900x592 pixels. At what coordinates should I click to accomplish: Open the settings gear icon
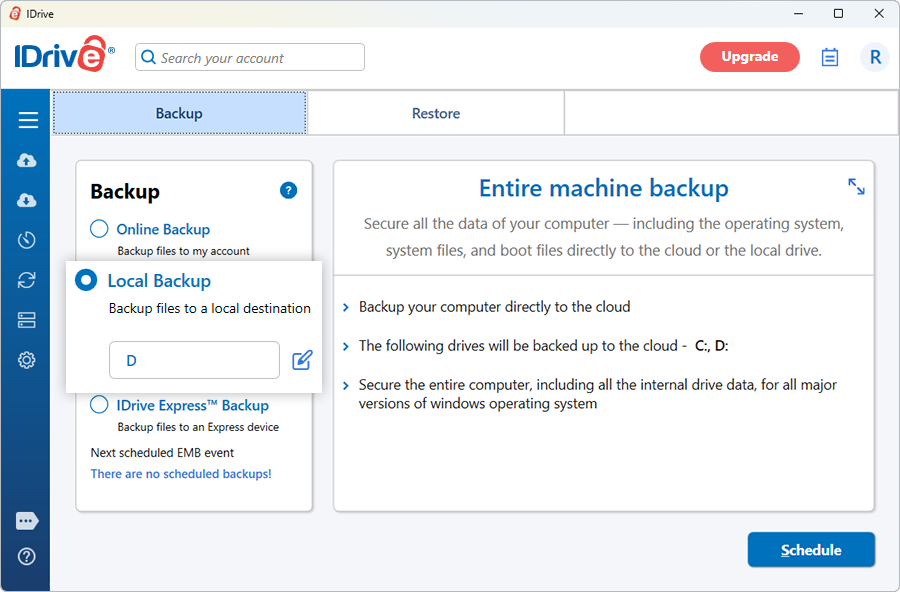tap(26, 360)
